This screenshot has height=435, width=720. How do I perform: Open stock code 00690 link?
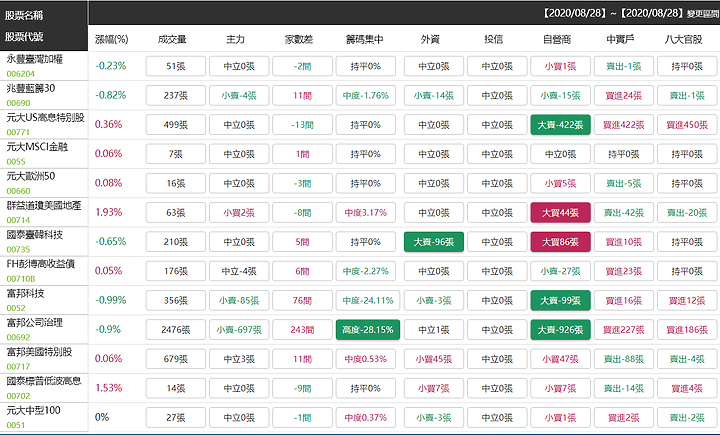click(x=18, y=103)
